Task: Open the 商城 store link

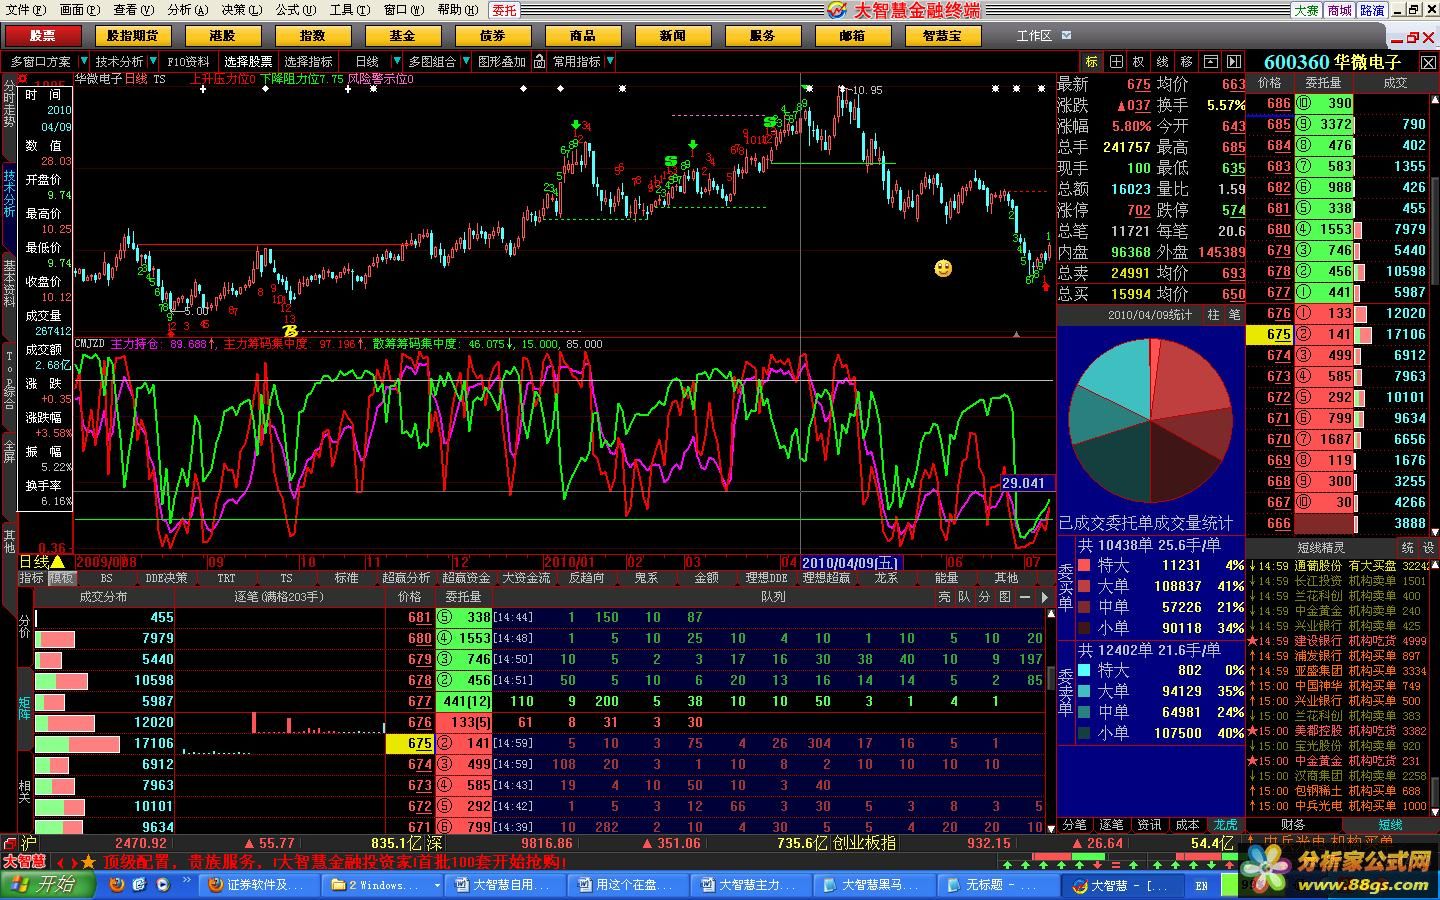Action: [x=1340, y=10]
